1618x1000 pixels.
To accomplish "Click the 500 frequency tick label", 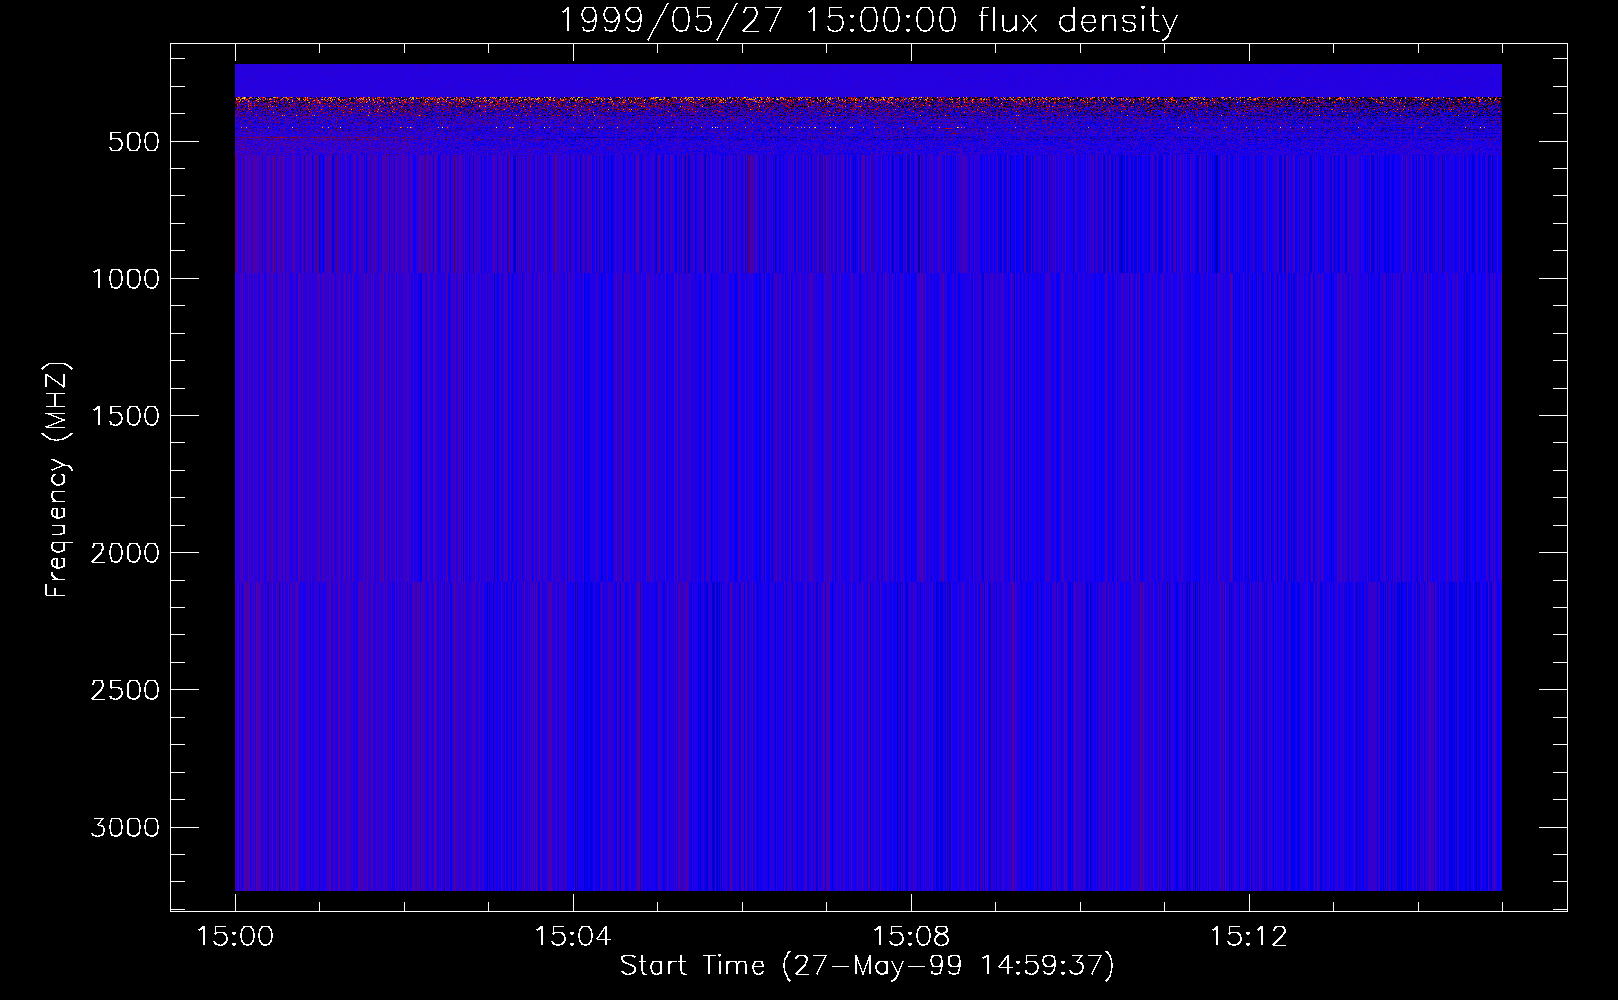I will pyautogui.click(x=134, y=142).
